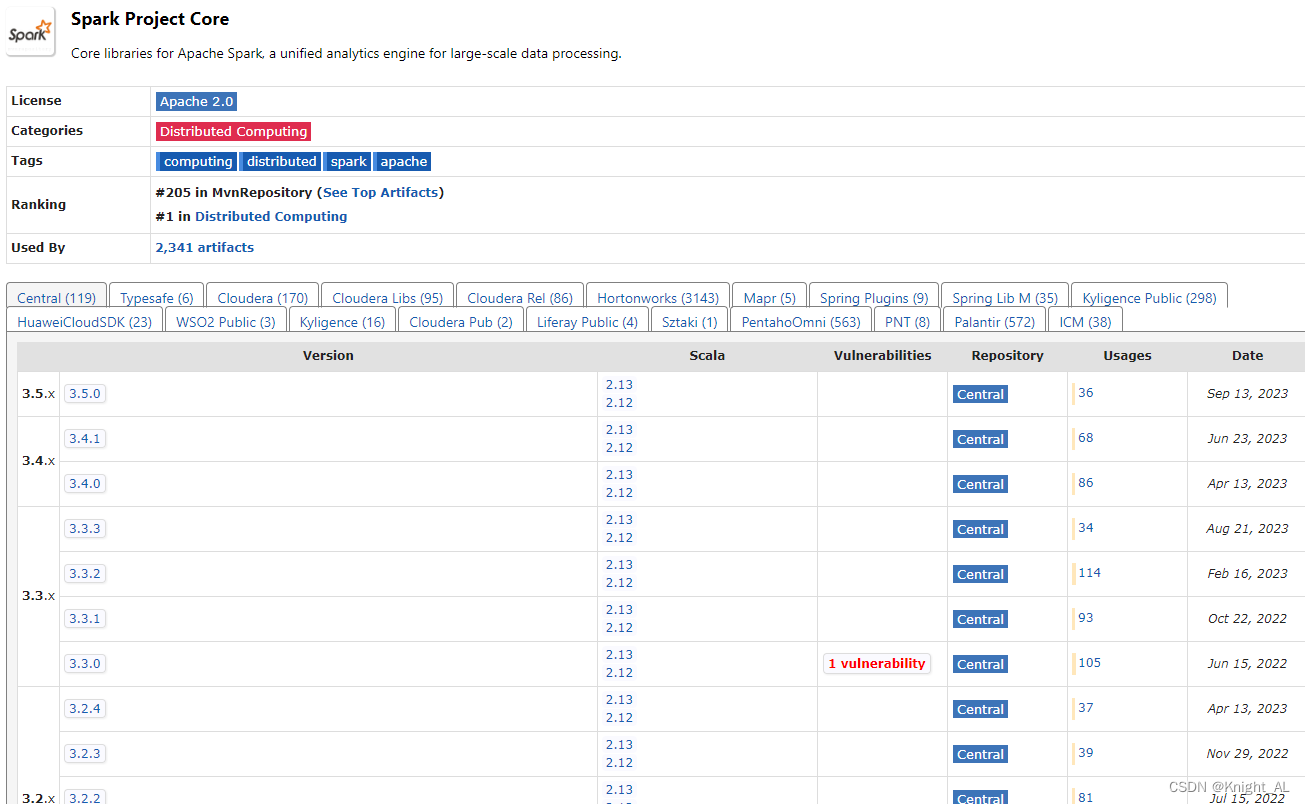Switch to the PentahoOmni (563) tab
The width and height of the screenshot is (1305, 804).
coord(801,322)
